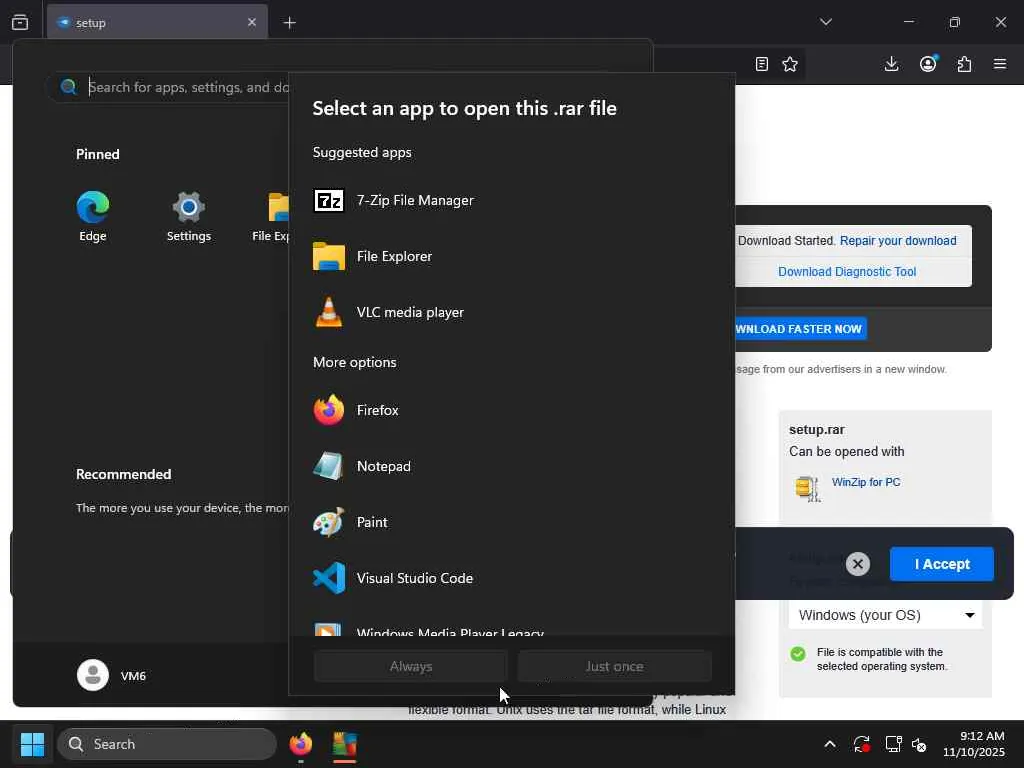
Task: Open the extensions puzzle icon
Action: pyautogui.click(x=965, y=64)
